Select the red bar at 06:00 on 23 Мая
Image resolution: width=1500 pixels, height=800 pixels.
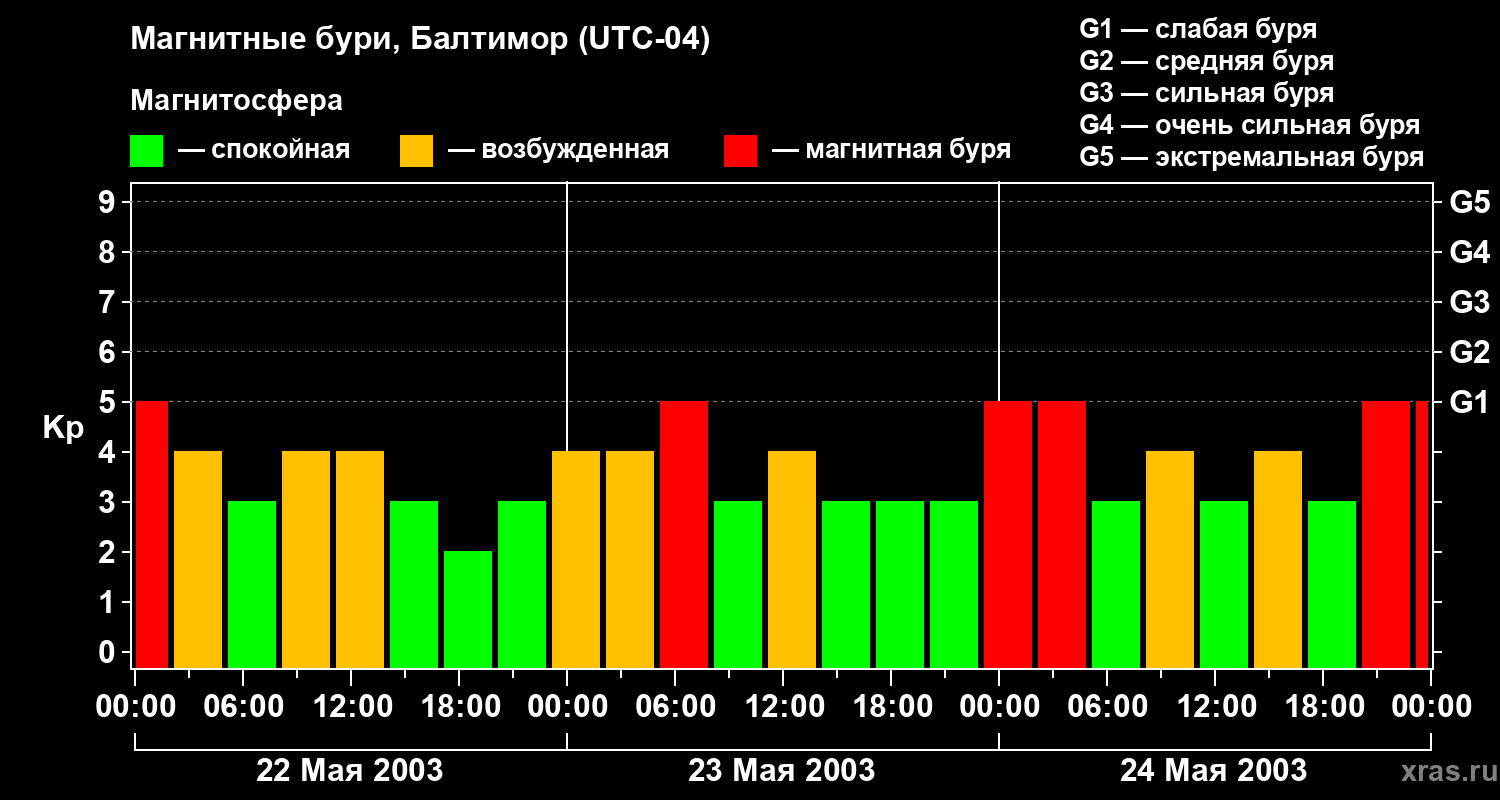(684, 534)
